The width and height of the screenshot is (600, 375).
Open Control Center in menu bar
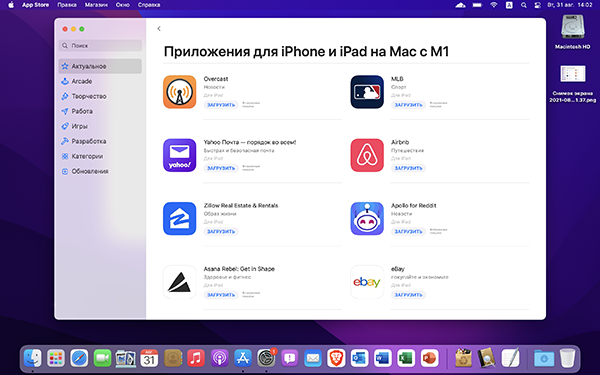537,5
